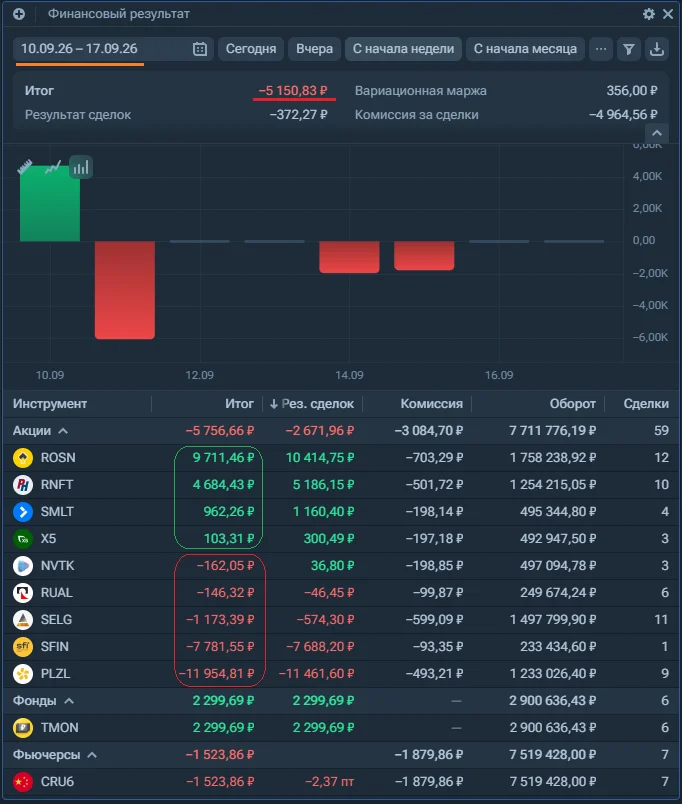Select the Сегодня period

(251, 49)
